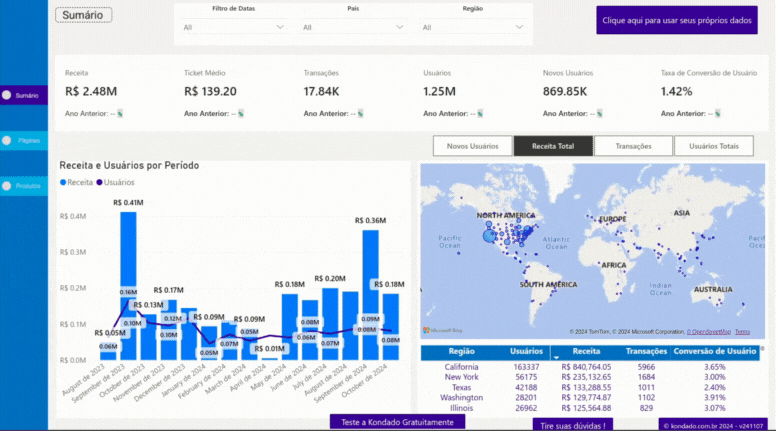This screenshot has height=431, width=776.
Task: Select the Receita Total map view
Action: [x=553, y=146]
